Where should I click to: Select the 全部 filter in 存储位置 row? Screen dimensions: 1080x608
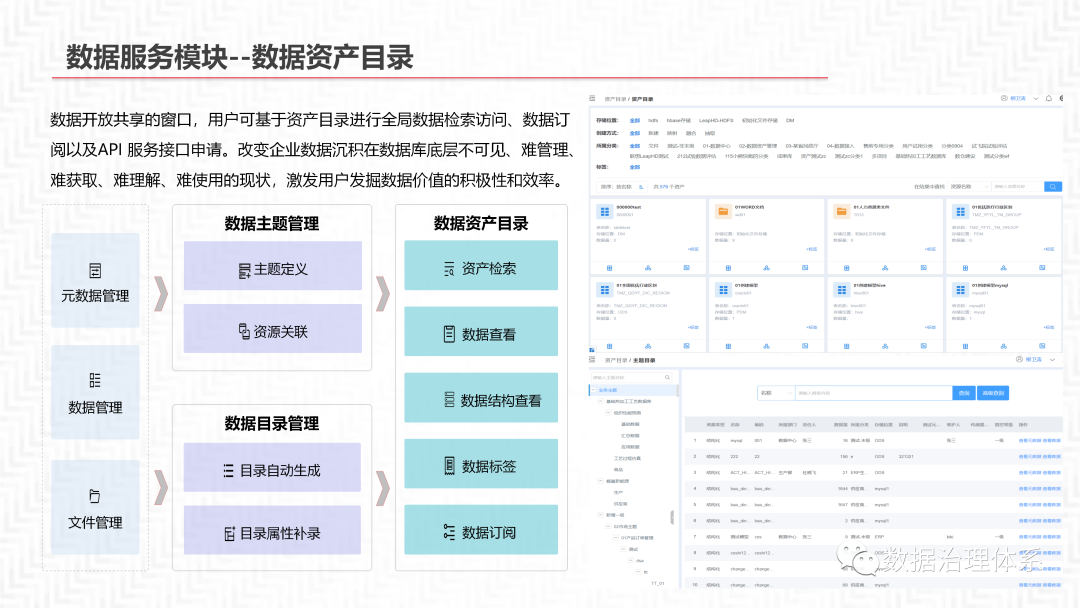pos(635,120)
